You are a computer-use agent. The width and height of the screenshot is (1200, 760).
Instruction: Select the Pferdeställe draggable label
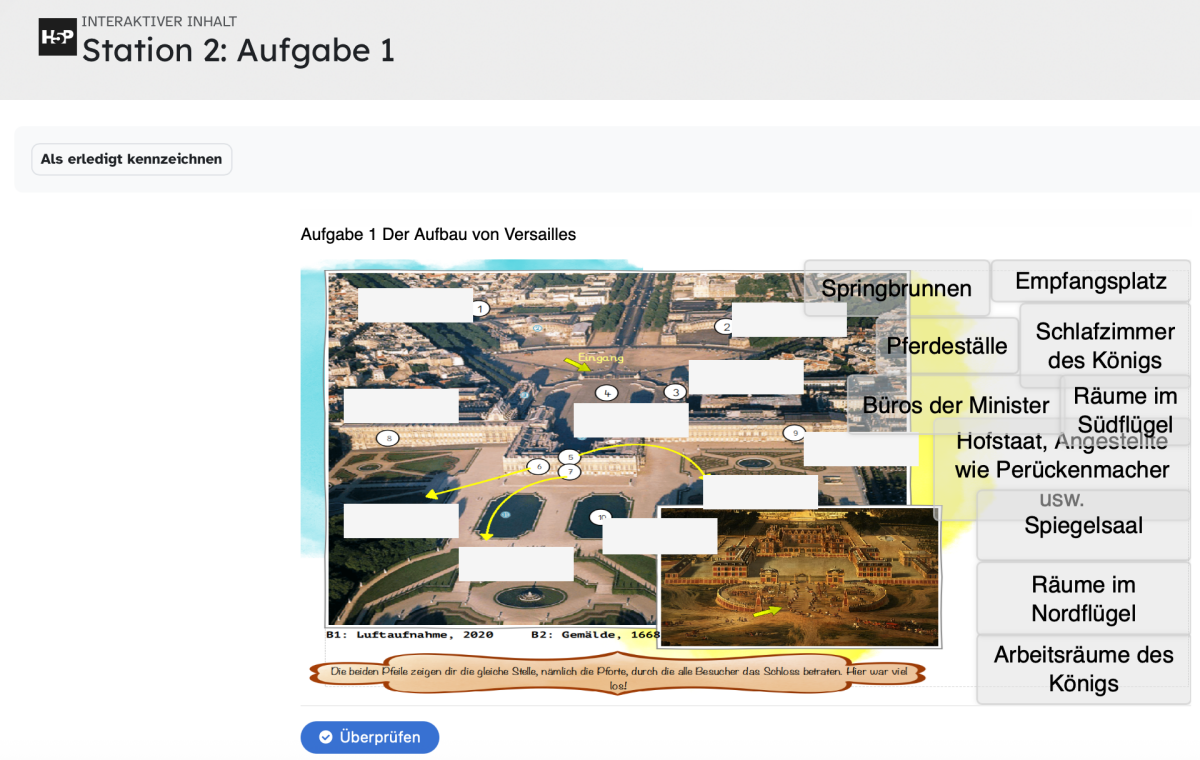947,346
